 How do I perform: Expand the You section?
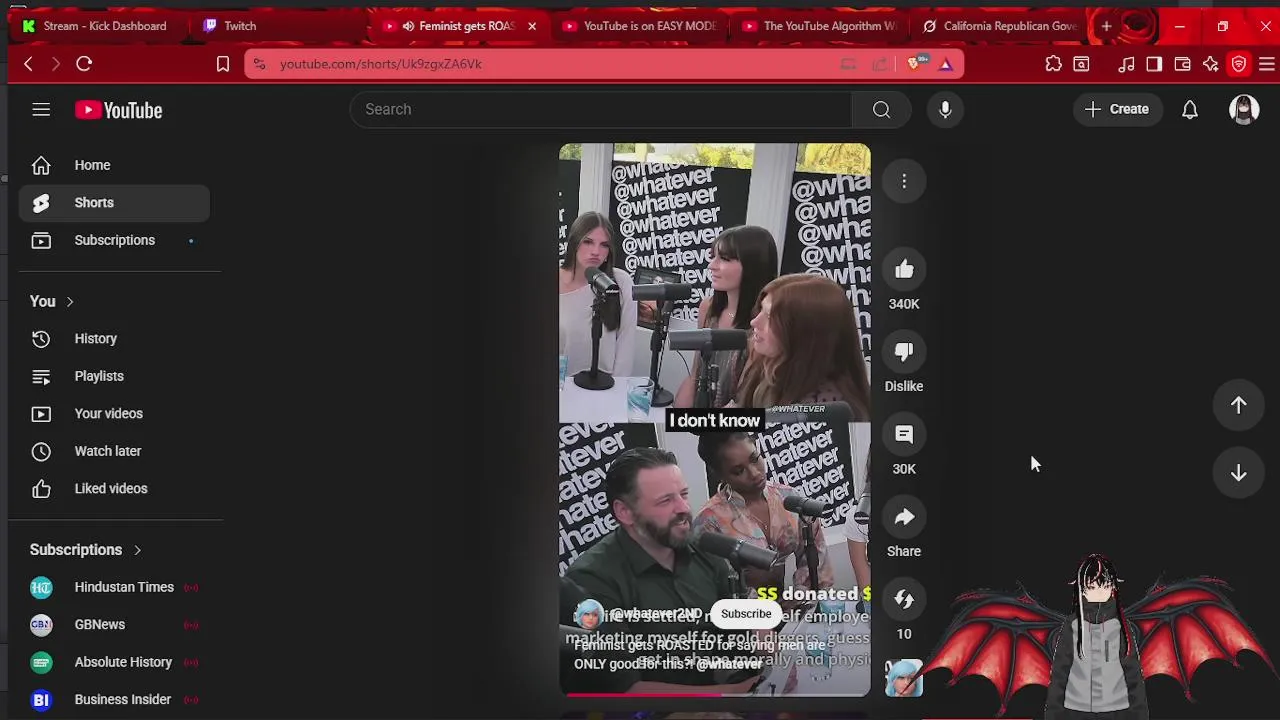click(52, 301)
